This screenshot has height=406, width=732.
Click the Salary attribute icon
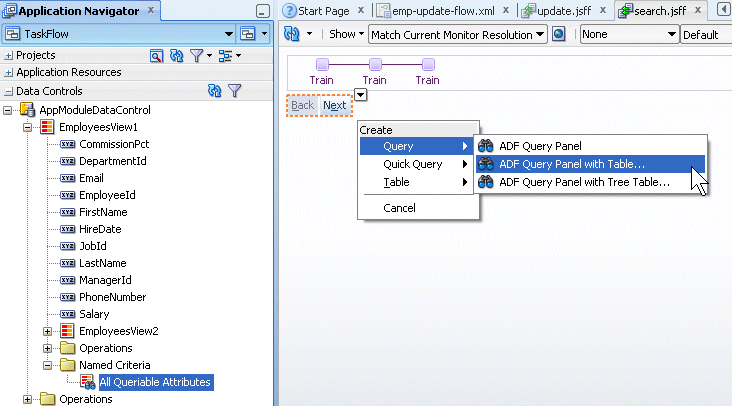click(x=68, y=314)
